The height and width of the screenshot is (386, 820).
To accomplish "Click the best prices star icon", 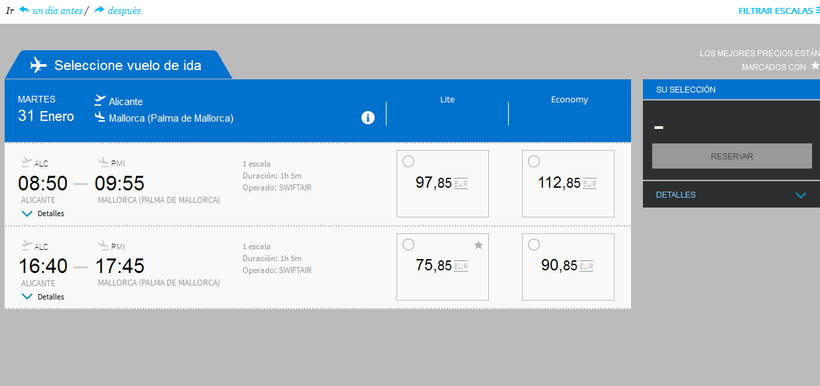I will pos(815,66).
